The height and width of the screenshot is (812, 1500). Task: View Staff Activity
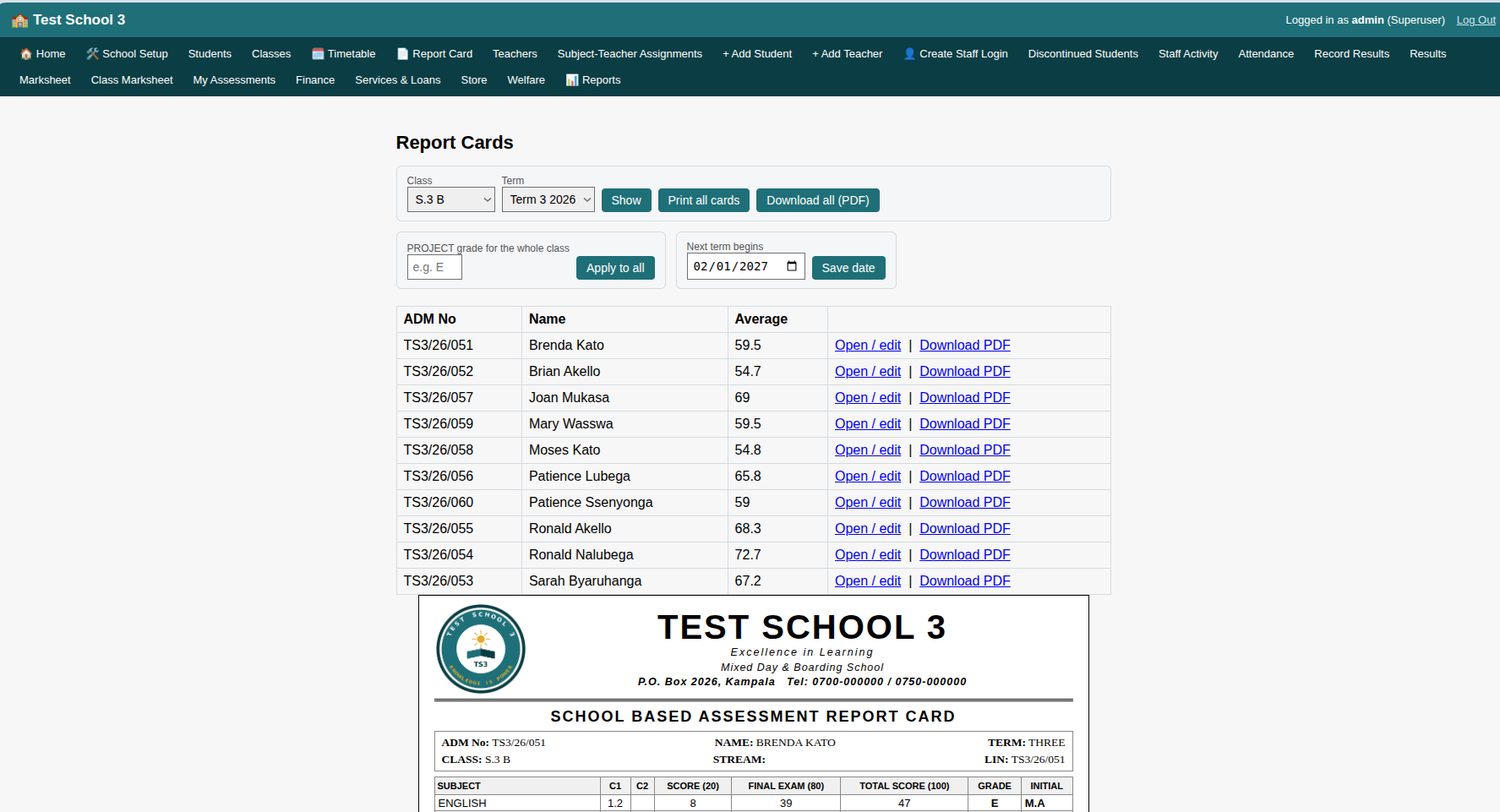click(x=1188, y=54)
